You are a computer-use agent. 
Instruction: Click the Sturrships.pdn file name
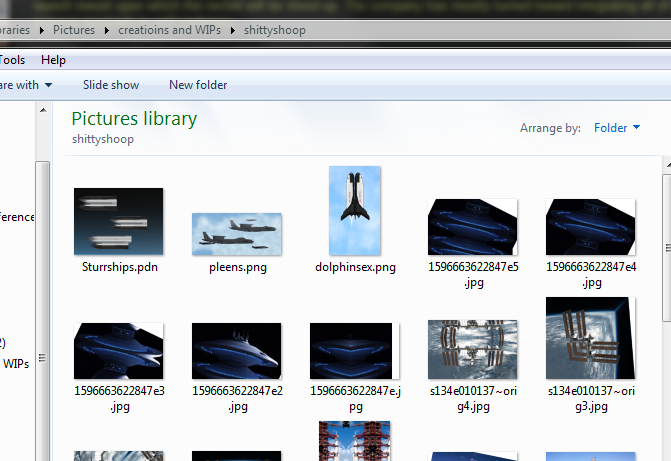click(x=120, y=267)
